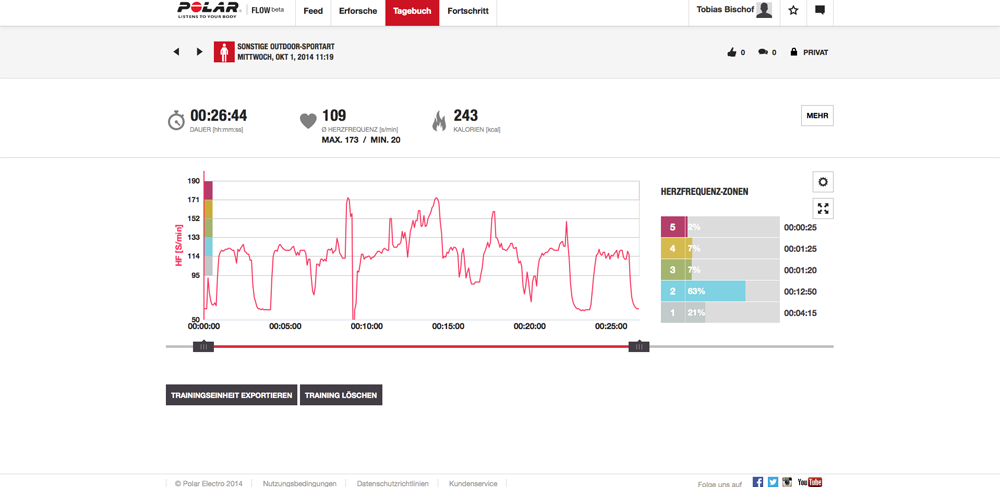
Task: Click the Training löschen button
Action: 341,395
